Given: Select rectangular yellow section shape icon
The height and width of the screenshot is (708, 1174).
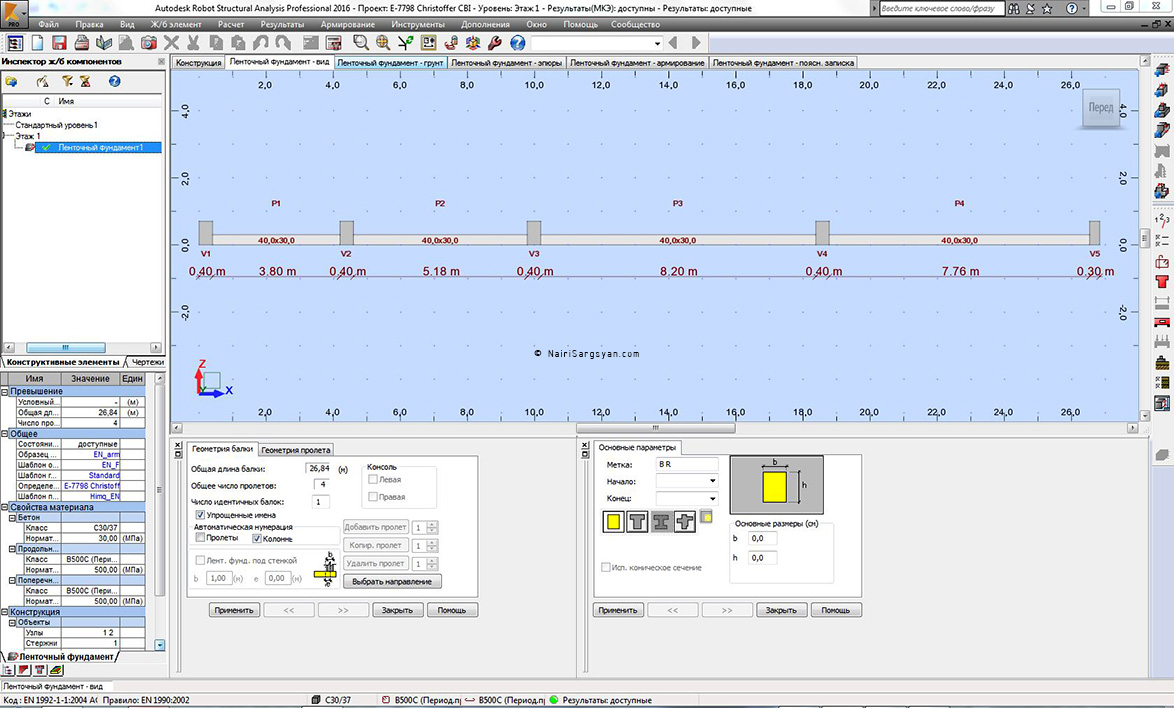Looking at the screenshot, I should (613, 522).
